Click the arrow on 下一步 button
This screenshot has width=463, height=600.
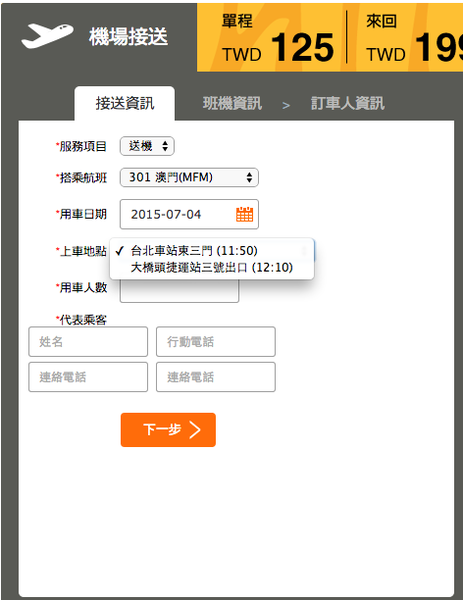coord(195,430)
